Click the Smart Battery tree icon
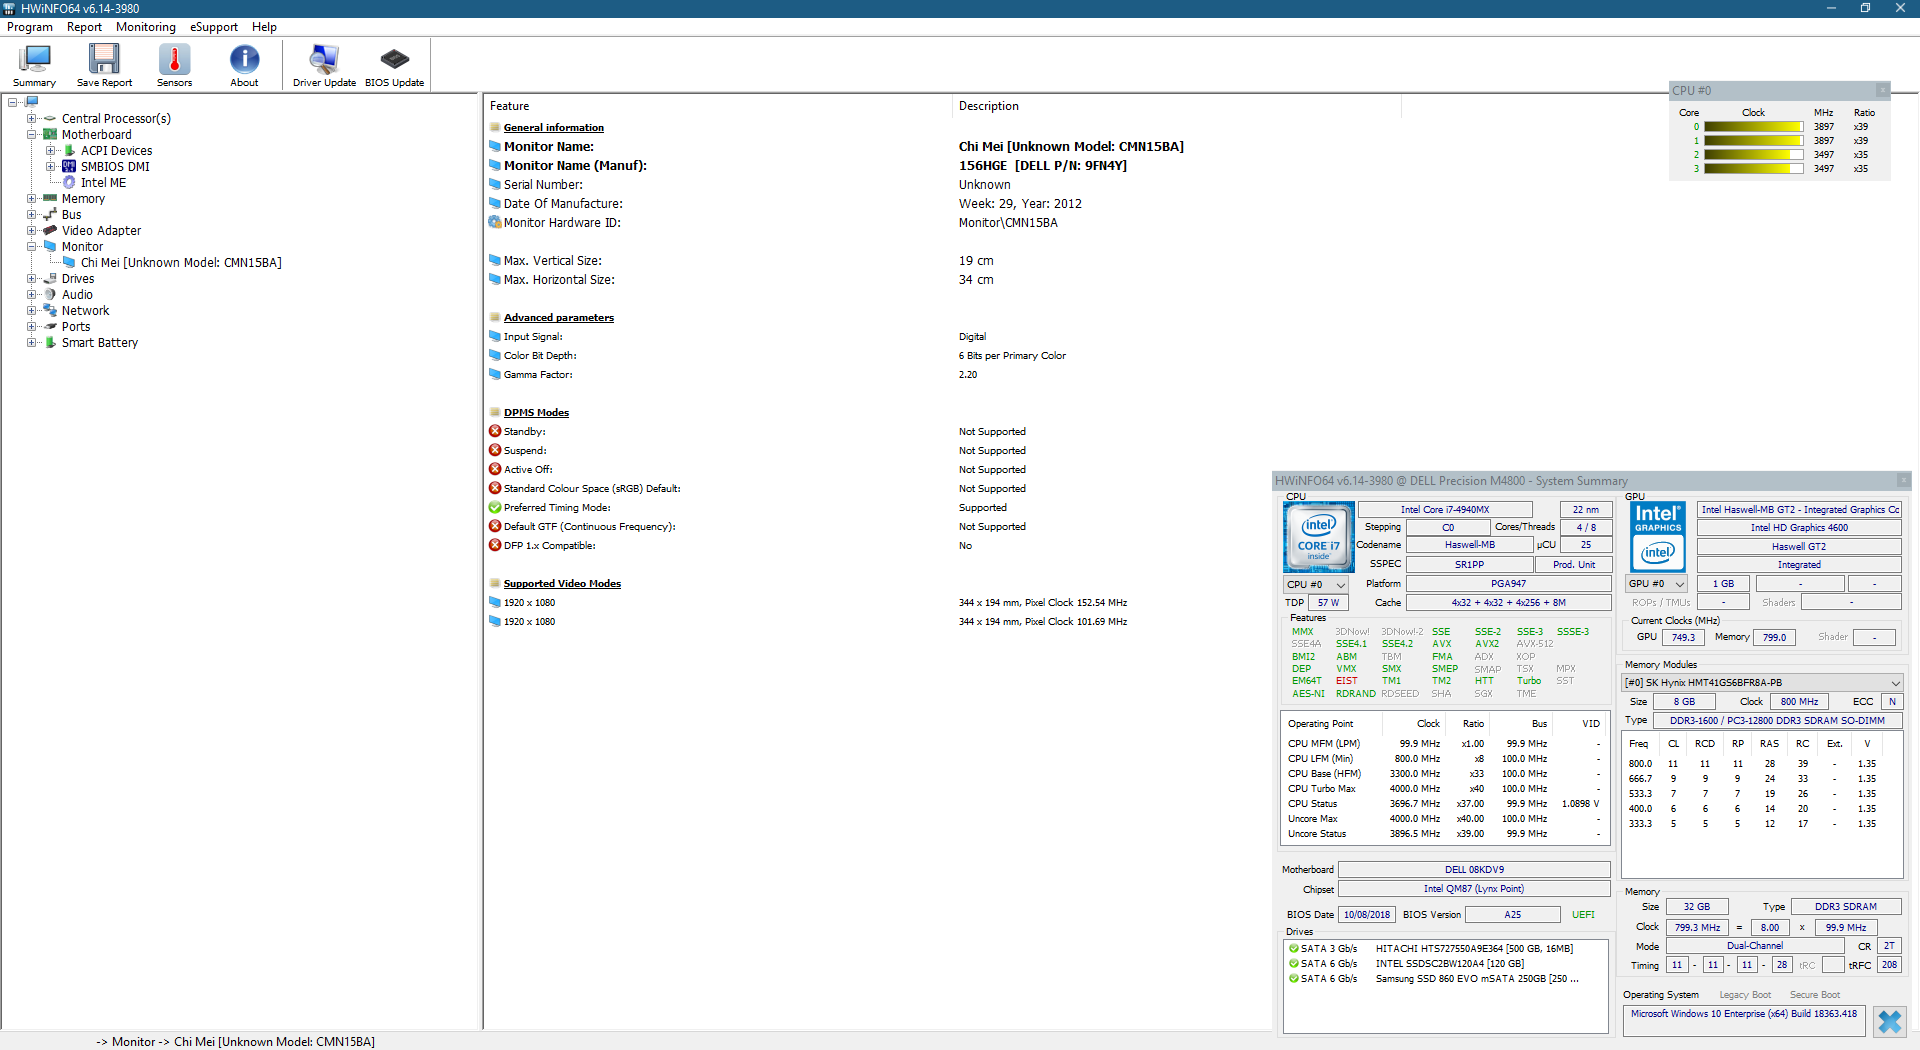Image resolution: width=1920 pixels, height=1050 pixels. click(50, 342)
